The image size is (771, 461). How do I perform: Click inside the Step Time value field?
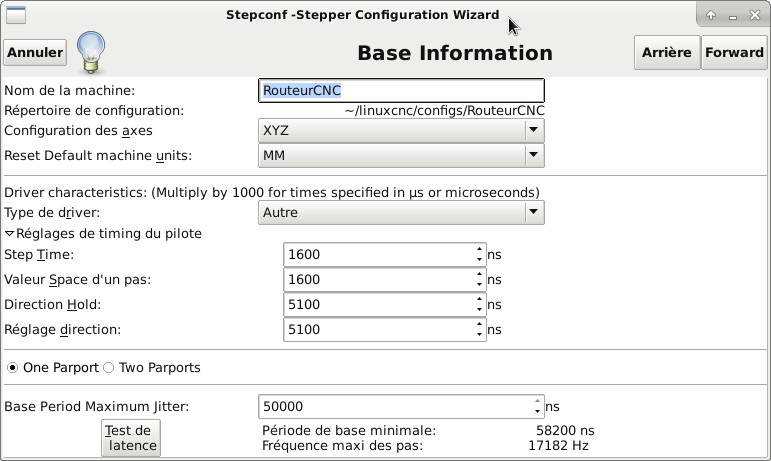(x=379, y=255)
